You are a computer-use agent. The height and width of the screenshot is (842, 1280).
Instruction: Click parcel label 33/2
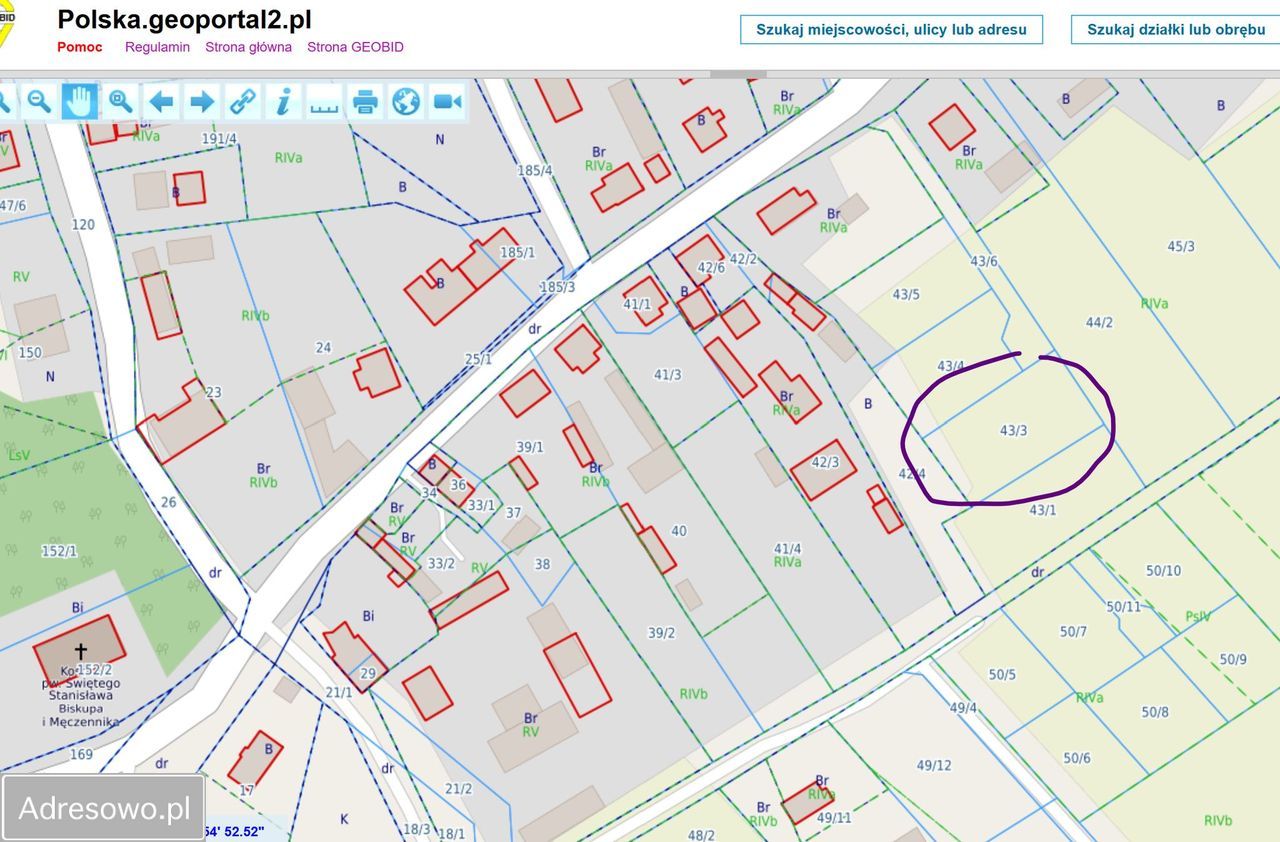pos(441,564)
